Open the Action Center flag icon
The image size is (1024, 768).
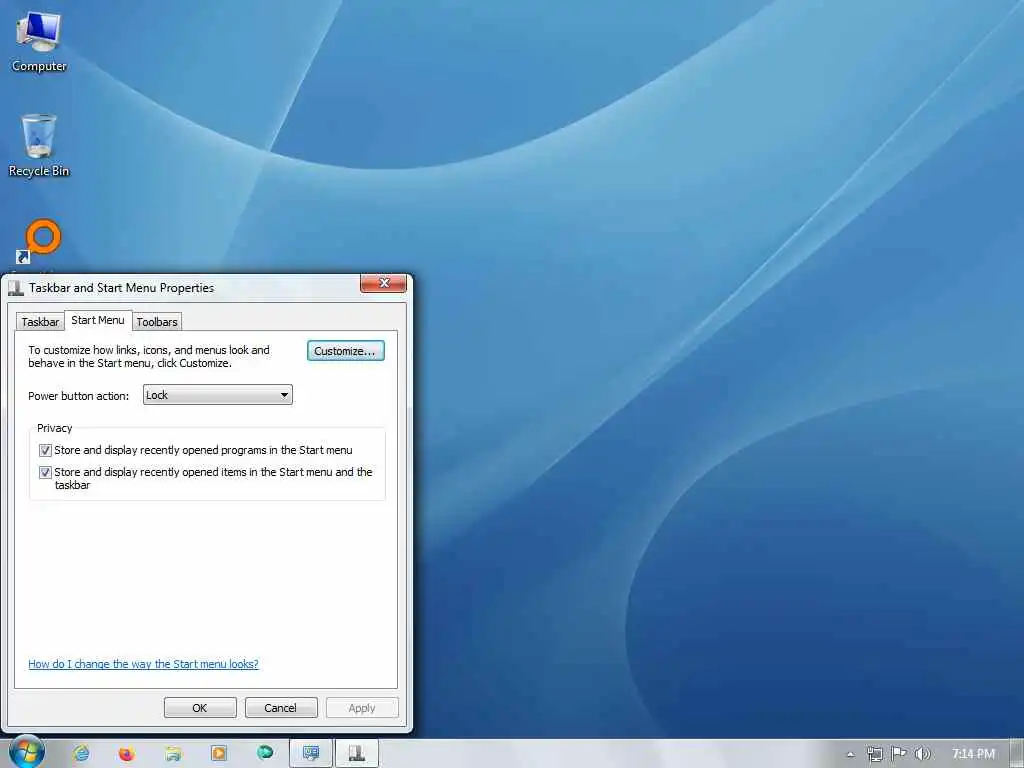tap(899, 754)
